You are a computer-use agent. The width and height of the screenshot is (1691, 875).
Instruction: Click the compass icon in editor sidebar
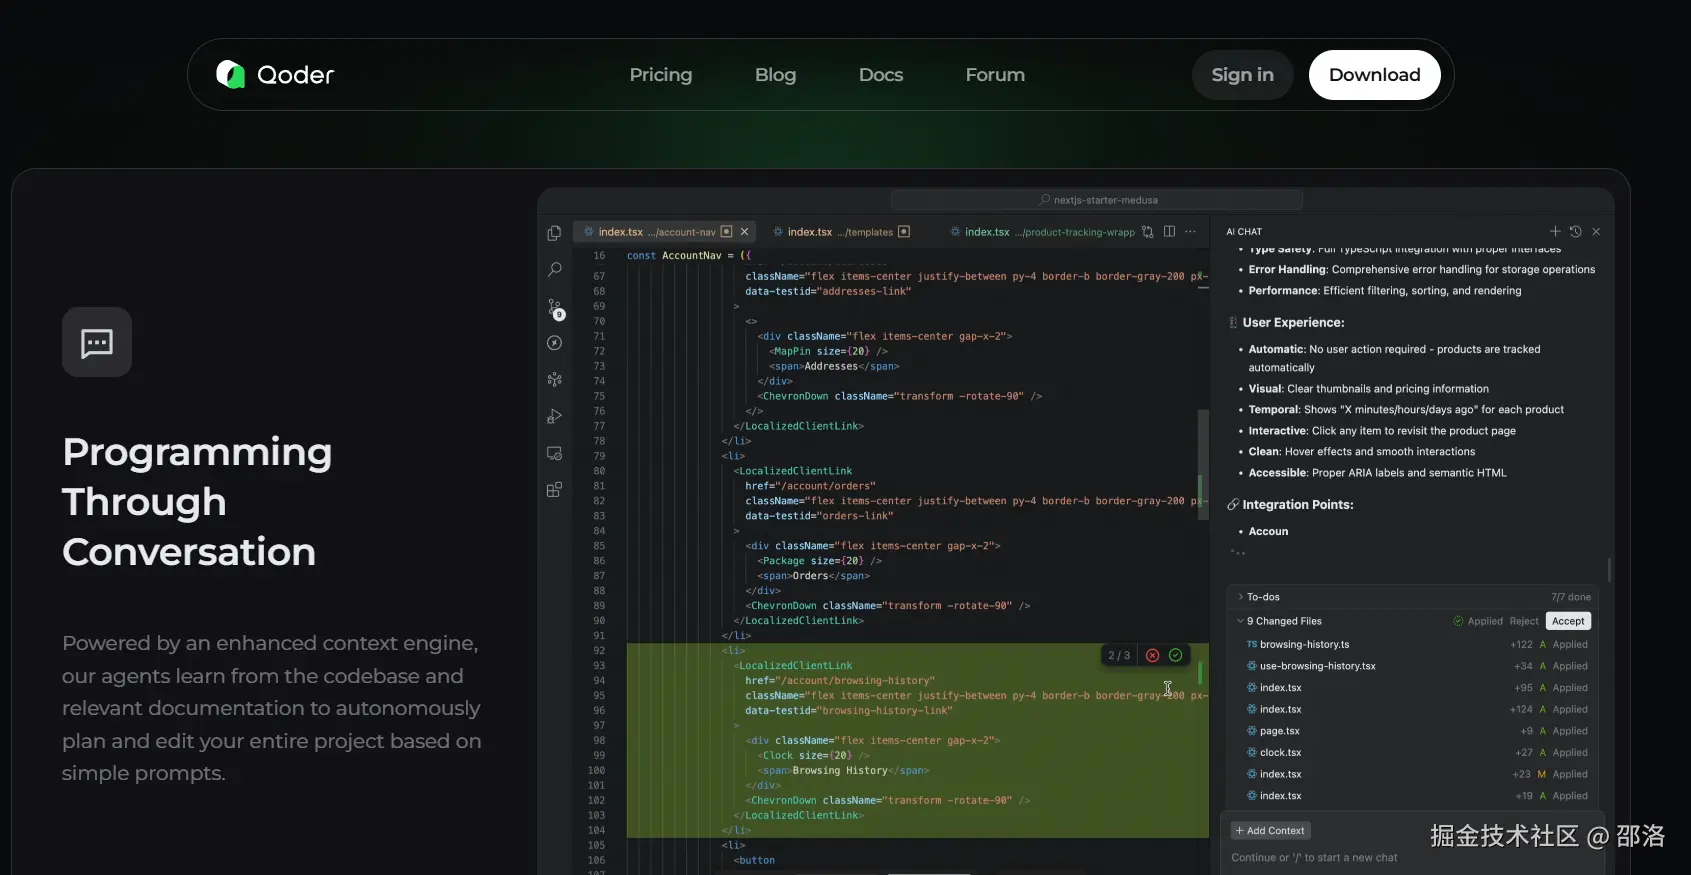coord(554,343)
